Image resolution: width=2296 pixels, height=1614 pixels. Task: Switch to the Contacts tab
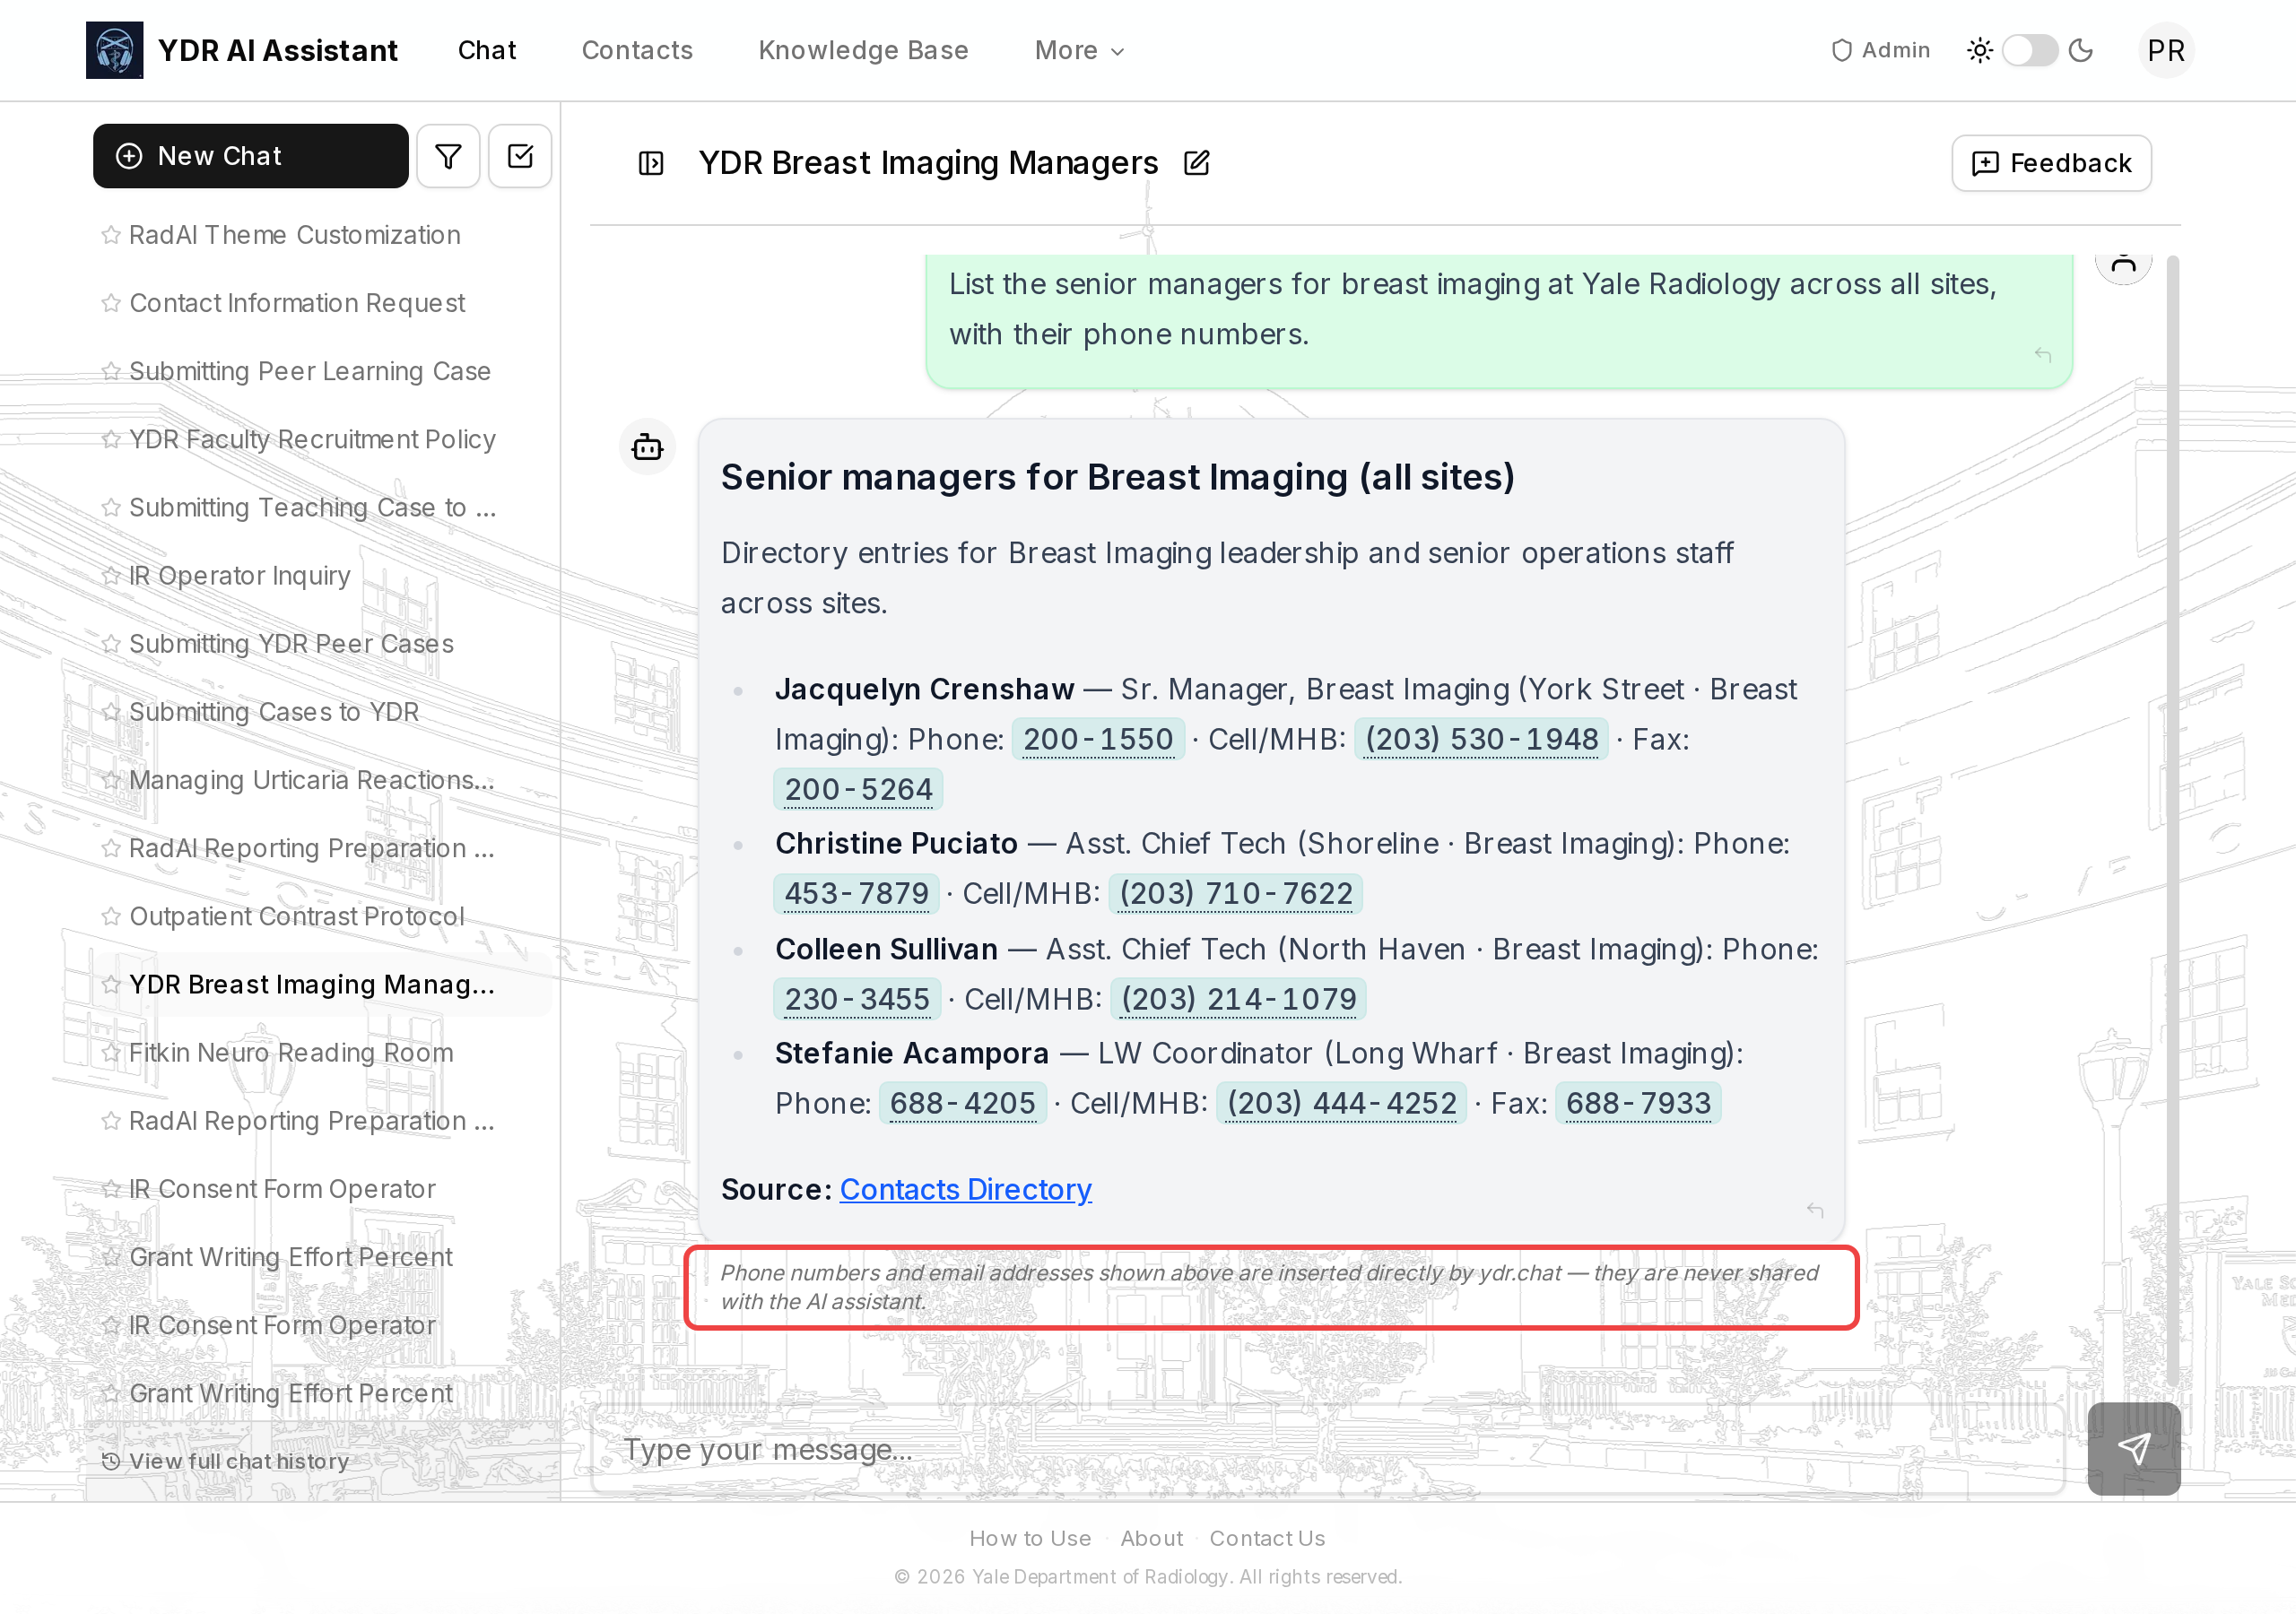(x=637, y=50)
